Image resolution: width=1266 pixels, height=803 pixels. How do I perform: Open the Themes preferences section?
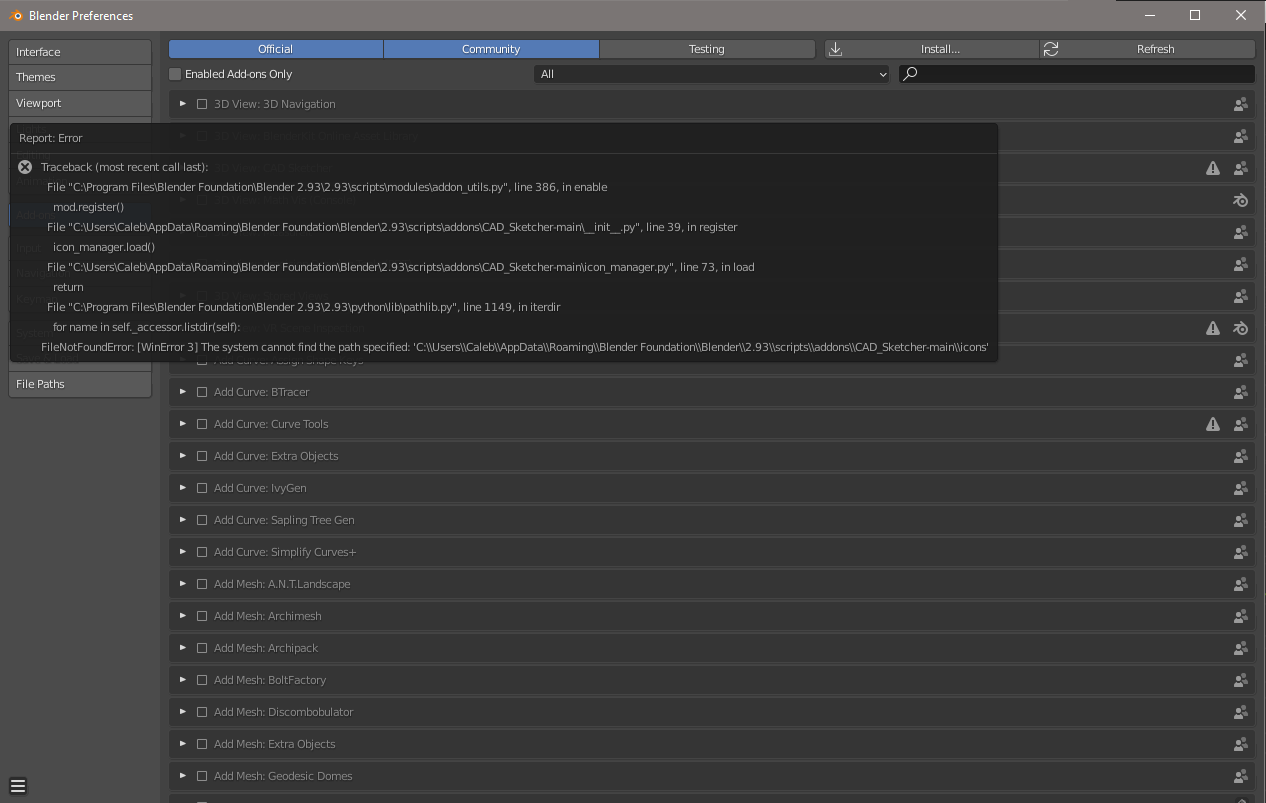click(x=80, y=77)
